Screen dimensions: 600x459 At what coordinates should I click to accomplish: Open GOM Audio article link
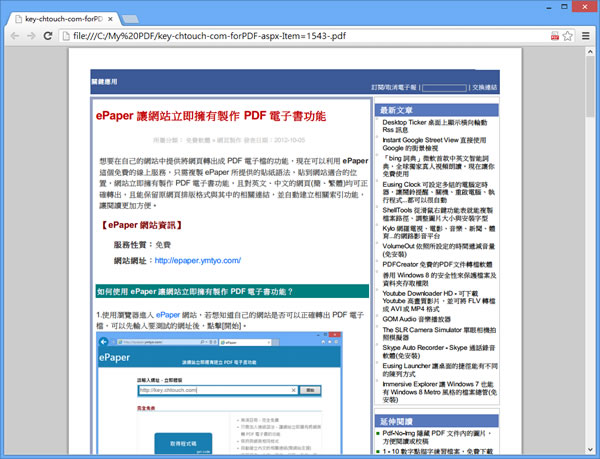[416, 319]
